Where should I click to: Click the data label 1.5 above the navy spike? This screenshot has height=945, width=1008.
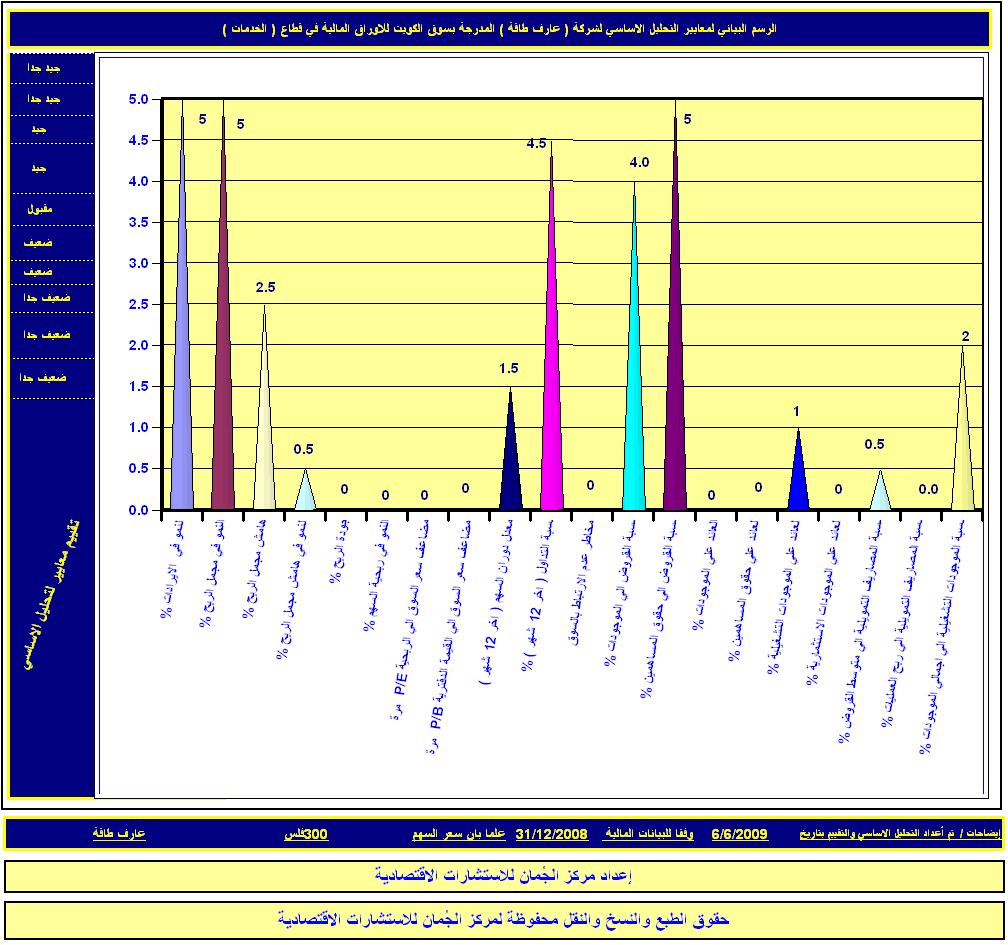[x=508, y=368]
